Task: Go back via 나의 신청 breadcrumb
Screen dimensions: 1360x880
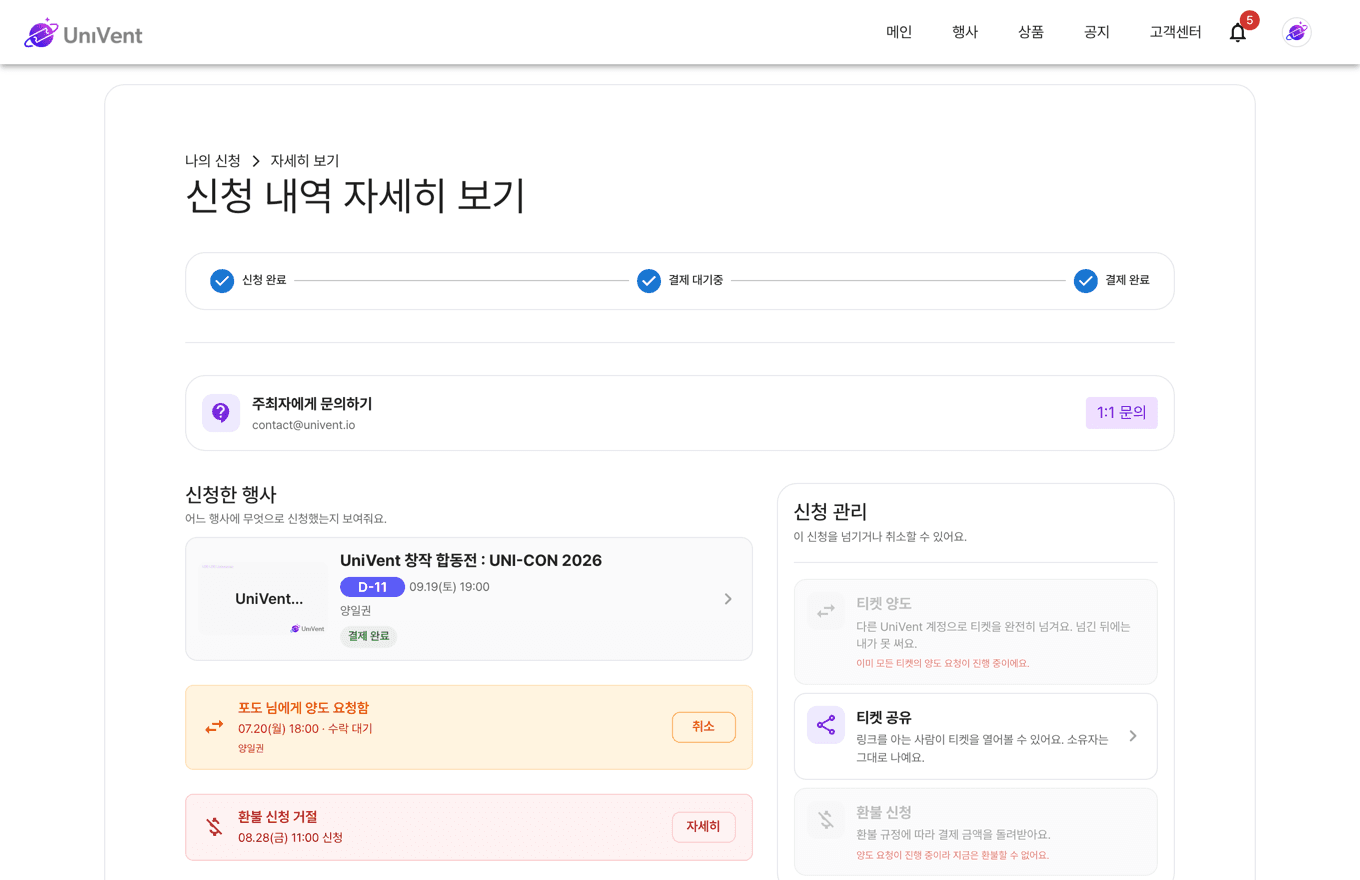Action: [213, 161]
